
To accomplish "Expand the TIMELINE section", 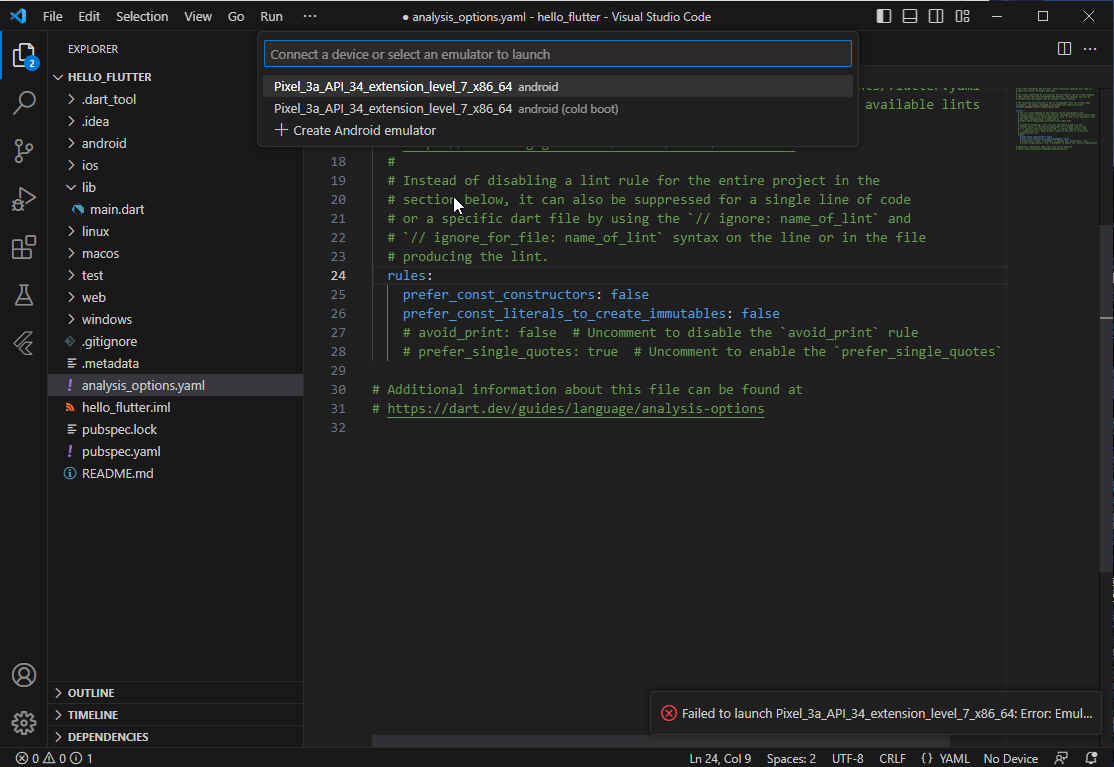I will point(175,714).
